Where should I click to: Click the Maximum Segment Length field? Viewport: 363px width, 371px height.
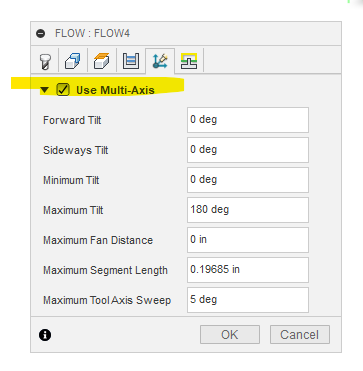click(248, 270)
